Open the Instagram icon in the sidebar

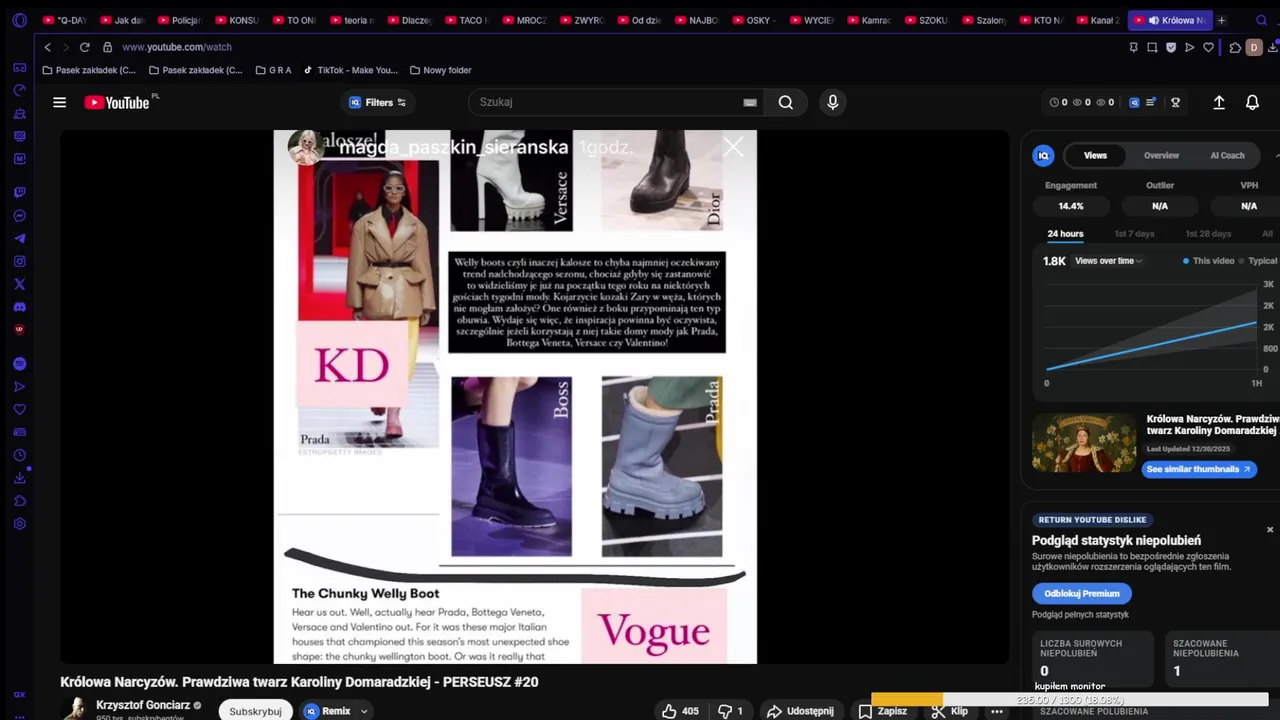click(x=19, y=261)
